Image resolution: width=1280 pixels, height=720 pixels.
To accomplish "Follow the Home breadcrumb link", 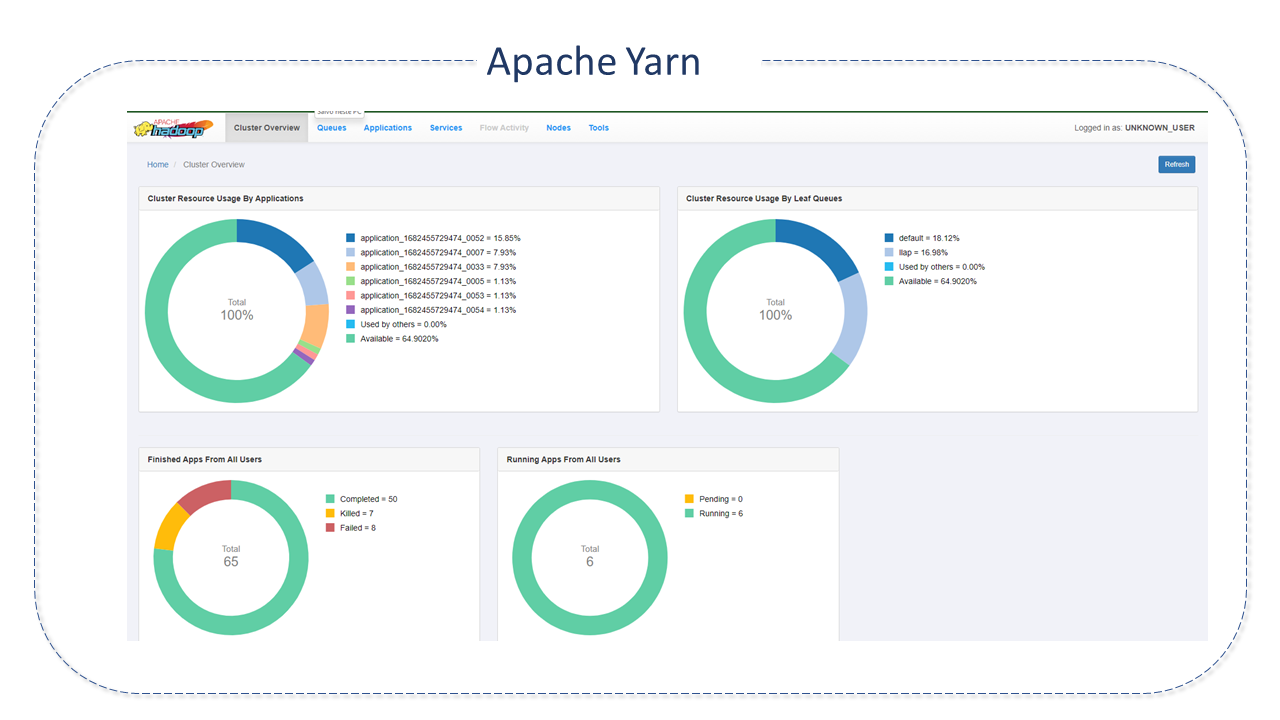I will [158, 165].
